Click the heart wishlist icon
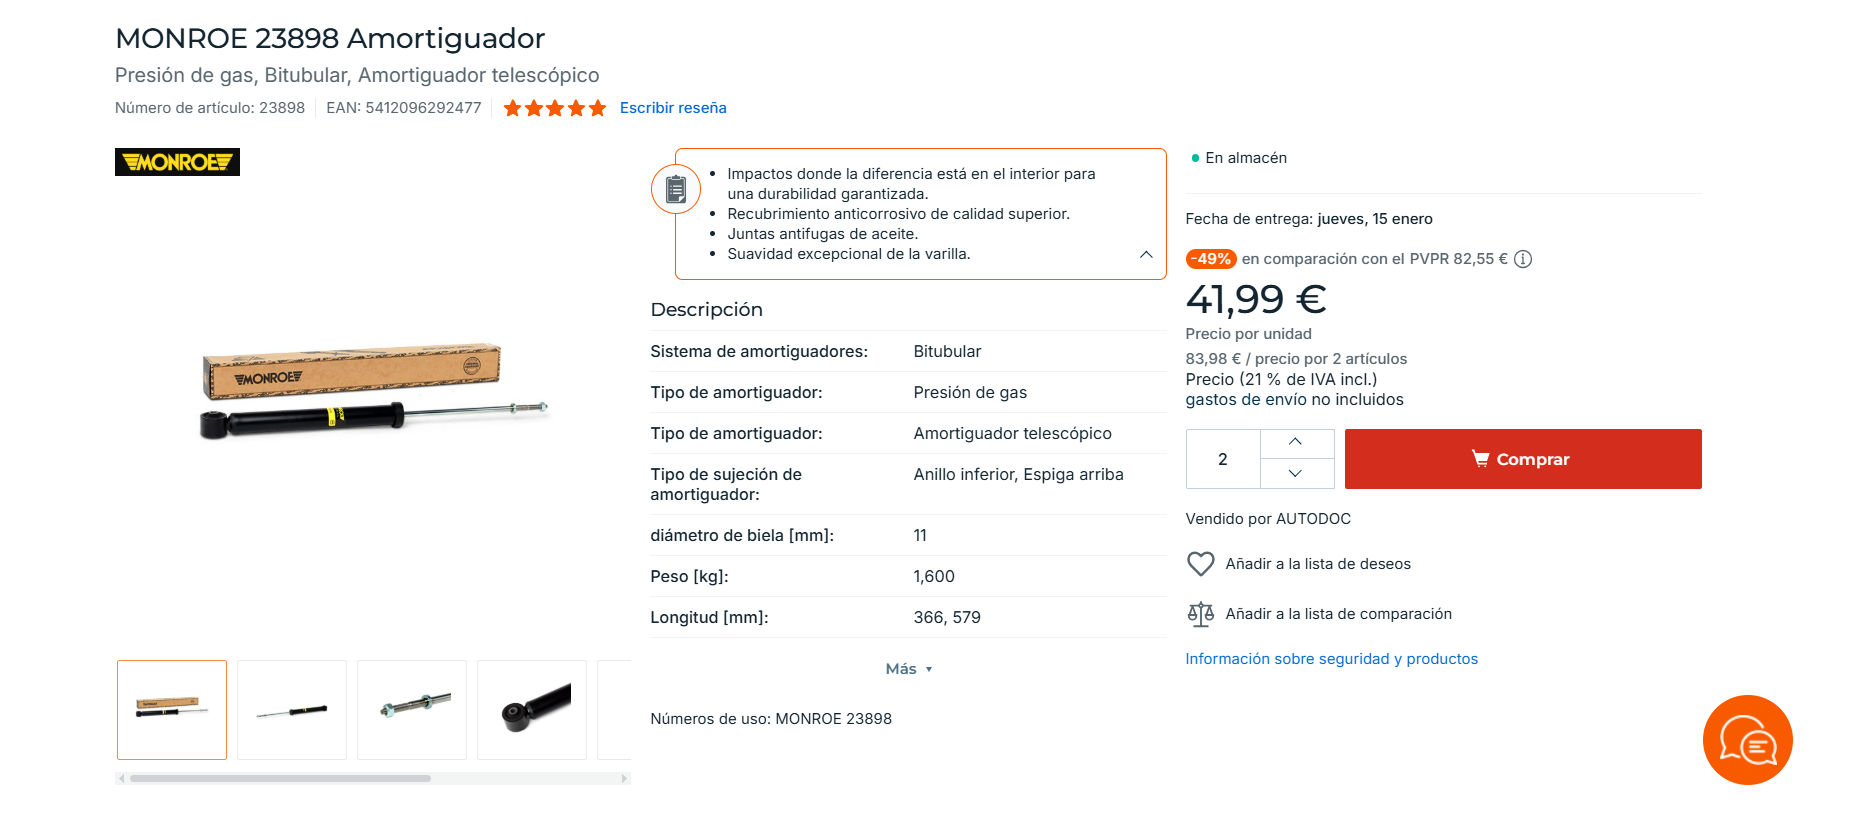 pyautogui.click(x=1200, y=564)
